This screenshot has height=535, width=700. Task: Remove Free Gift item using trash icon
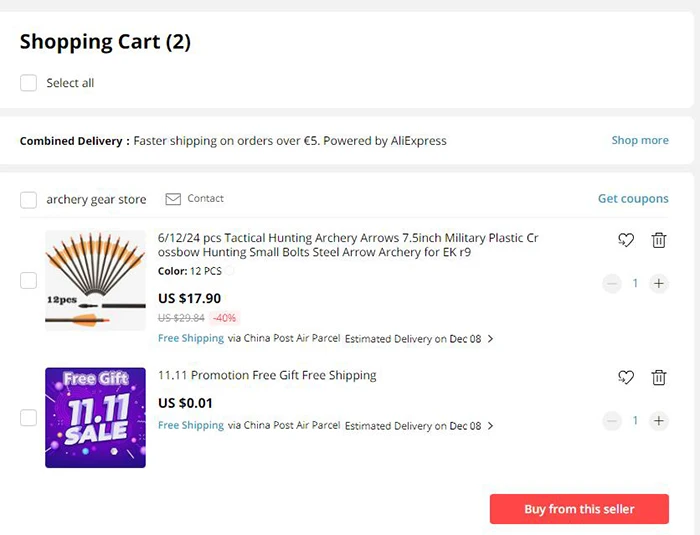point(659,377)
